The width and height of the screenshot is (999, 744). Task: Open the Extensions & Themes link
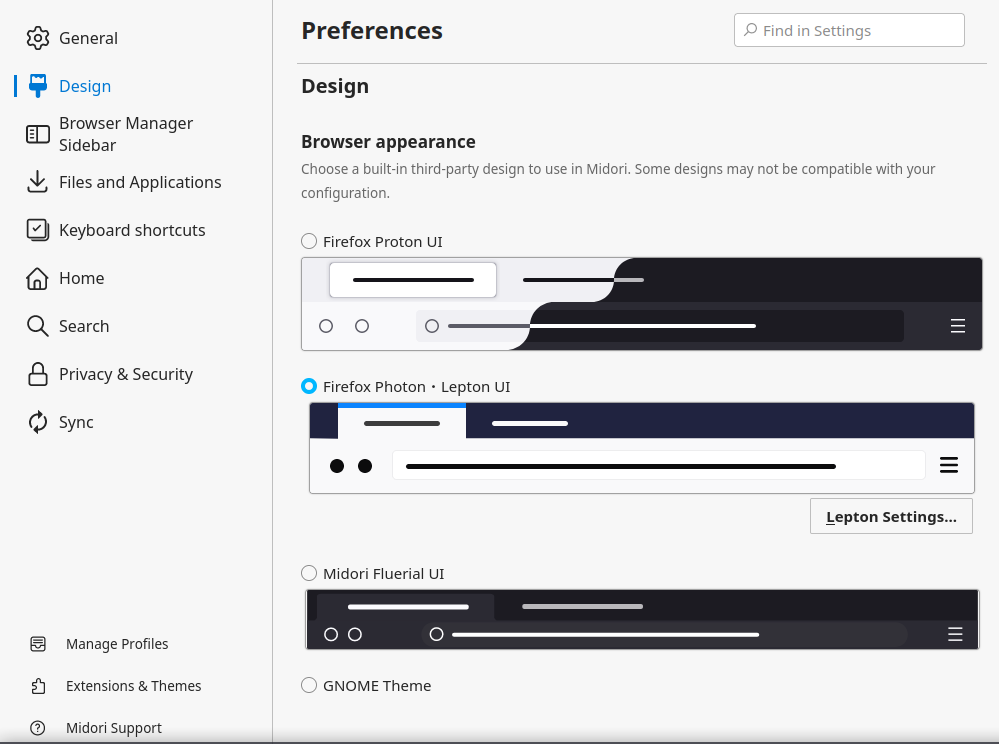[x=134, y=686]
